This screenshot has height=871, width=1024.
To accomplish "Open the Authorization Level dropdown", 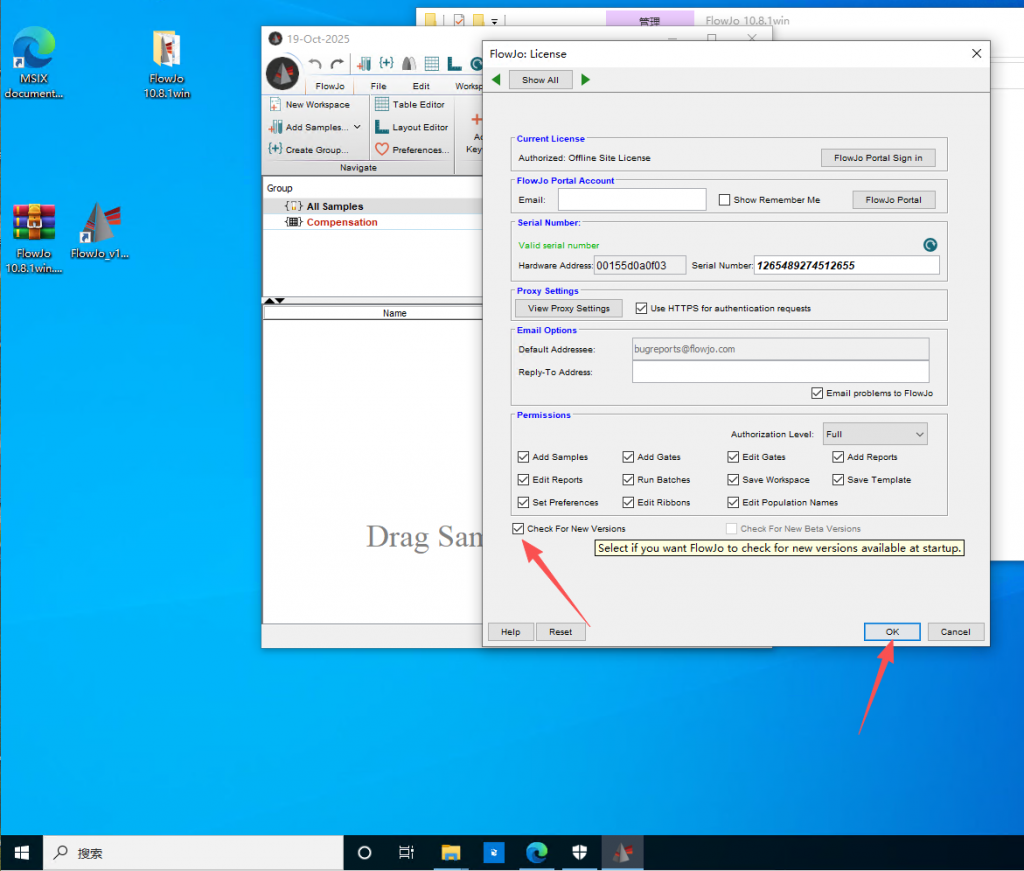I will coord(875,434).
